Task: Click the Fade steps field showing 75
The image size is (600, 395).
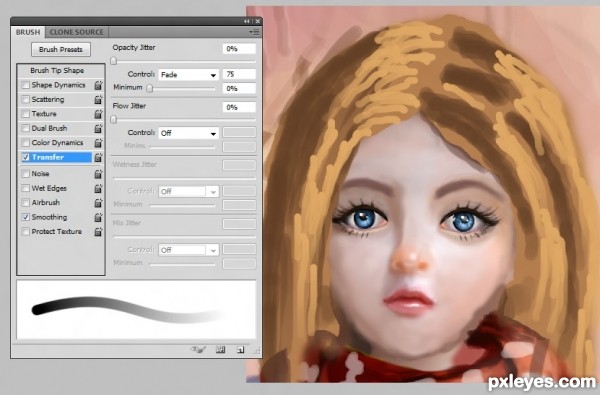Action: point(239,74)
